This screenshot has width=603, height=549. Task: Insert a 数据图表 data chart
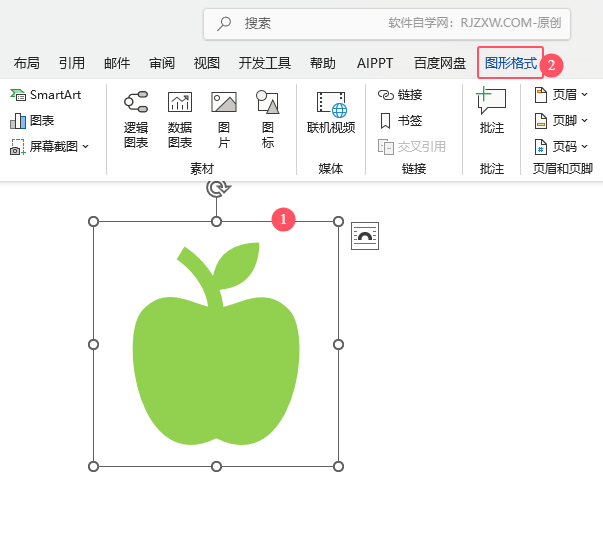[x=180, y=120]
